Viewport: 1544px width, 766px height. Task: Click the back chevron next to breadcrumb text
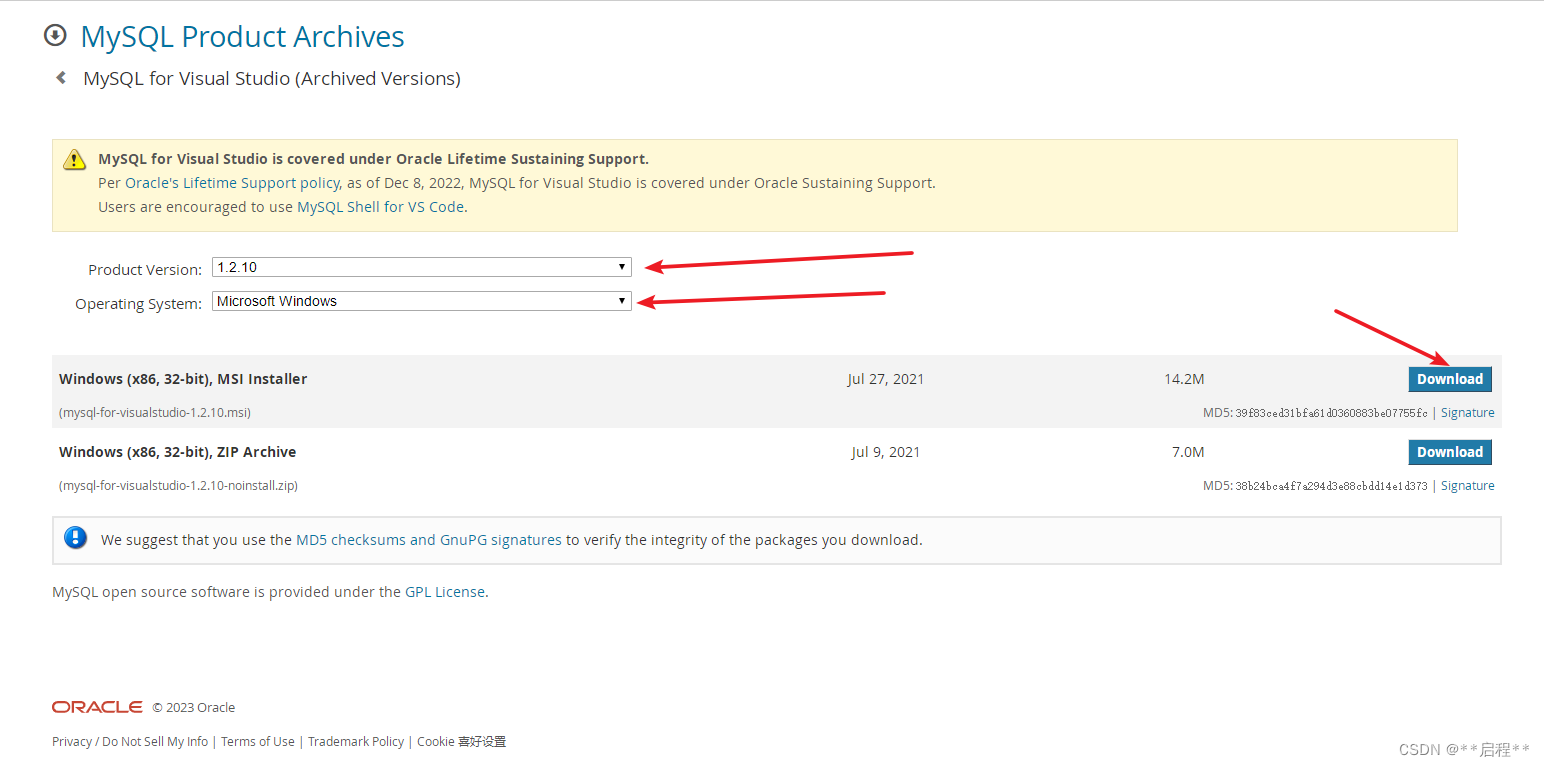60,77
